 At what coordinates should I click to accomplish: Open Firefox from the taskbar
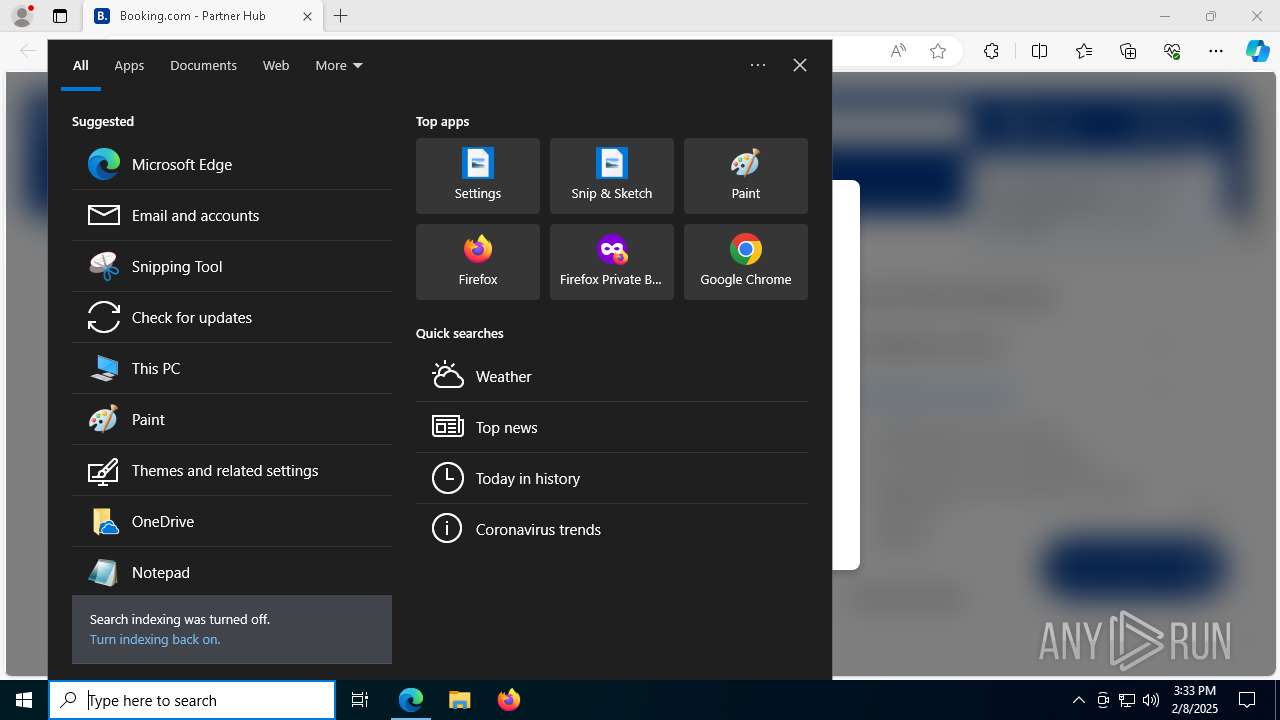click(x=509, y=700)
